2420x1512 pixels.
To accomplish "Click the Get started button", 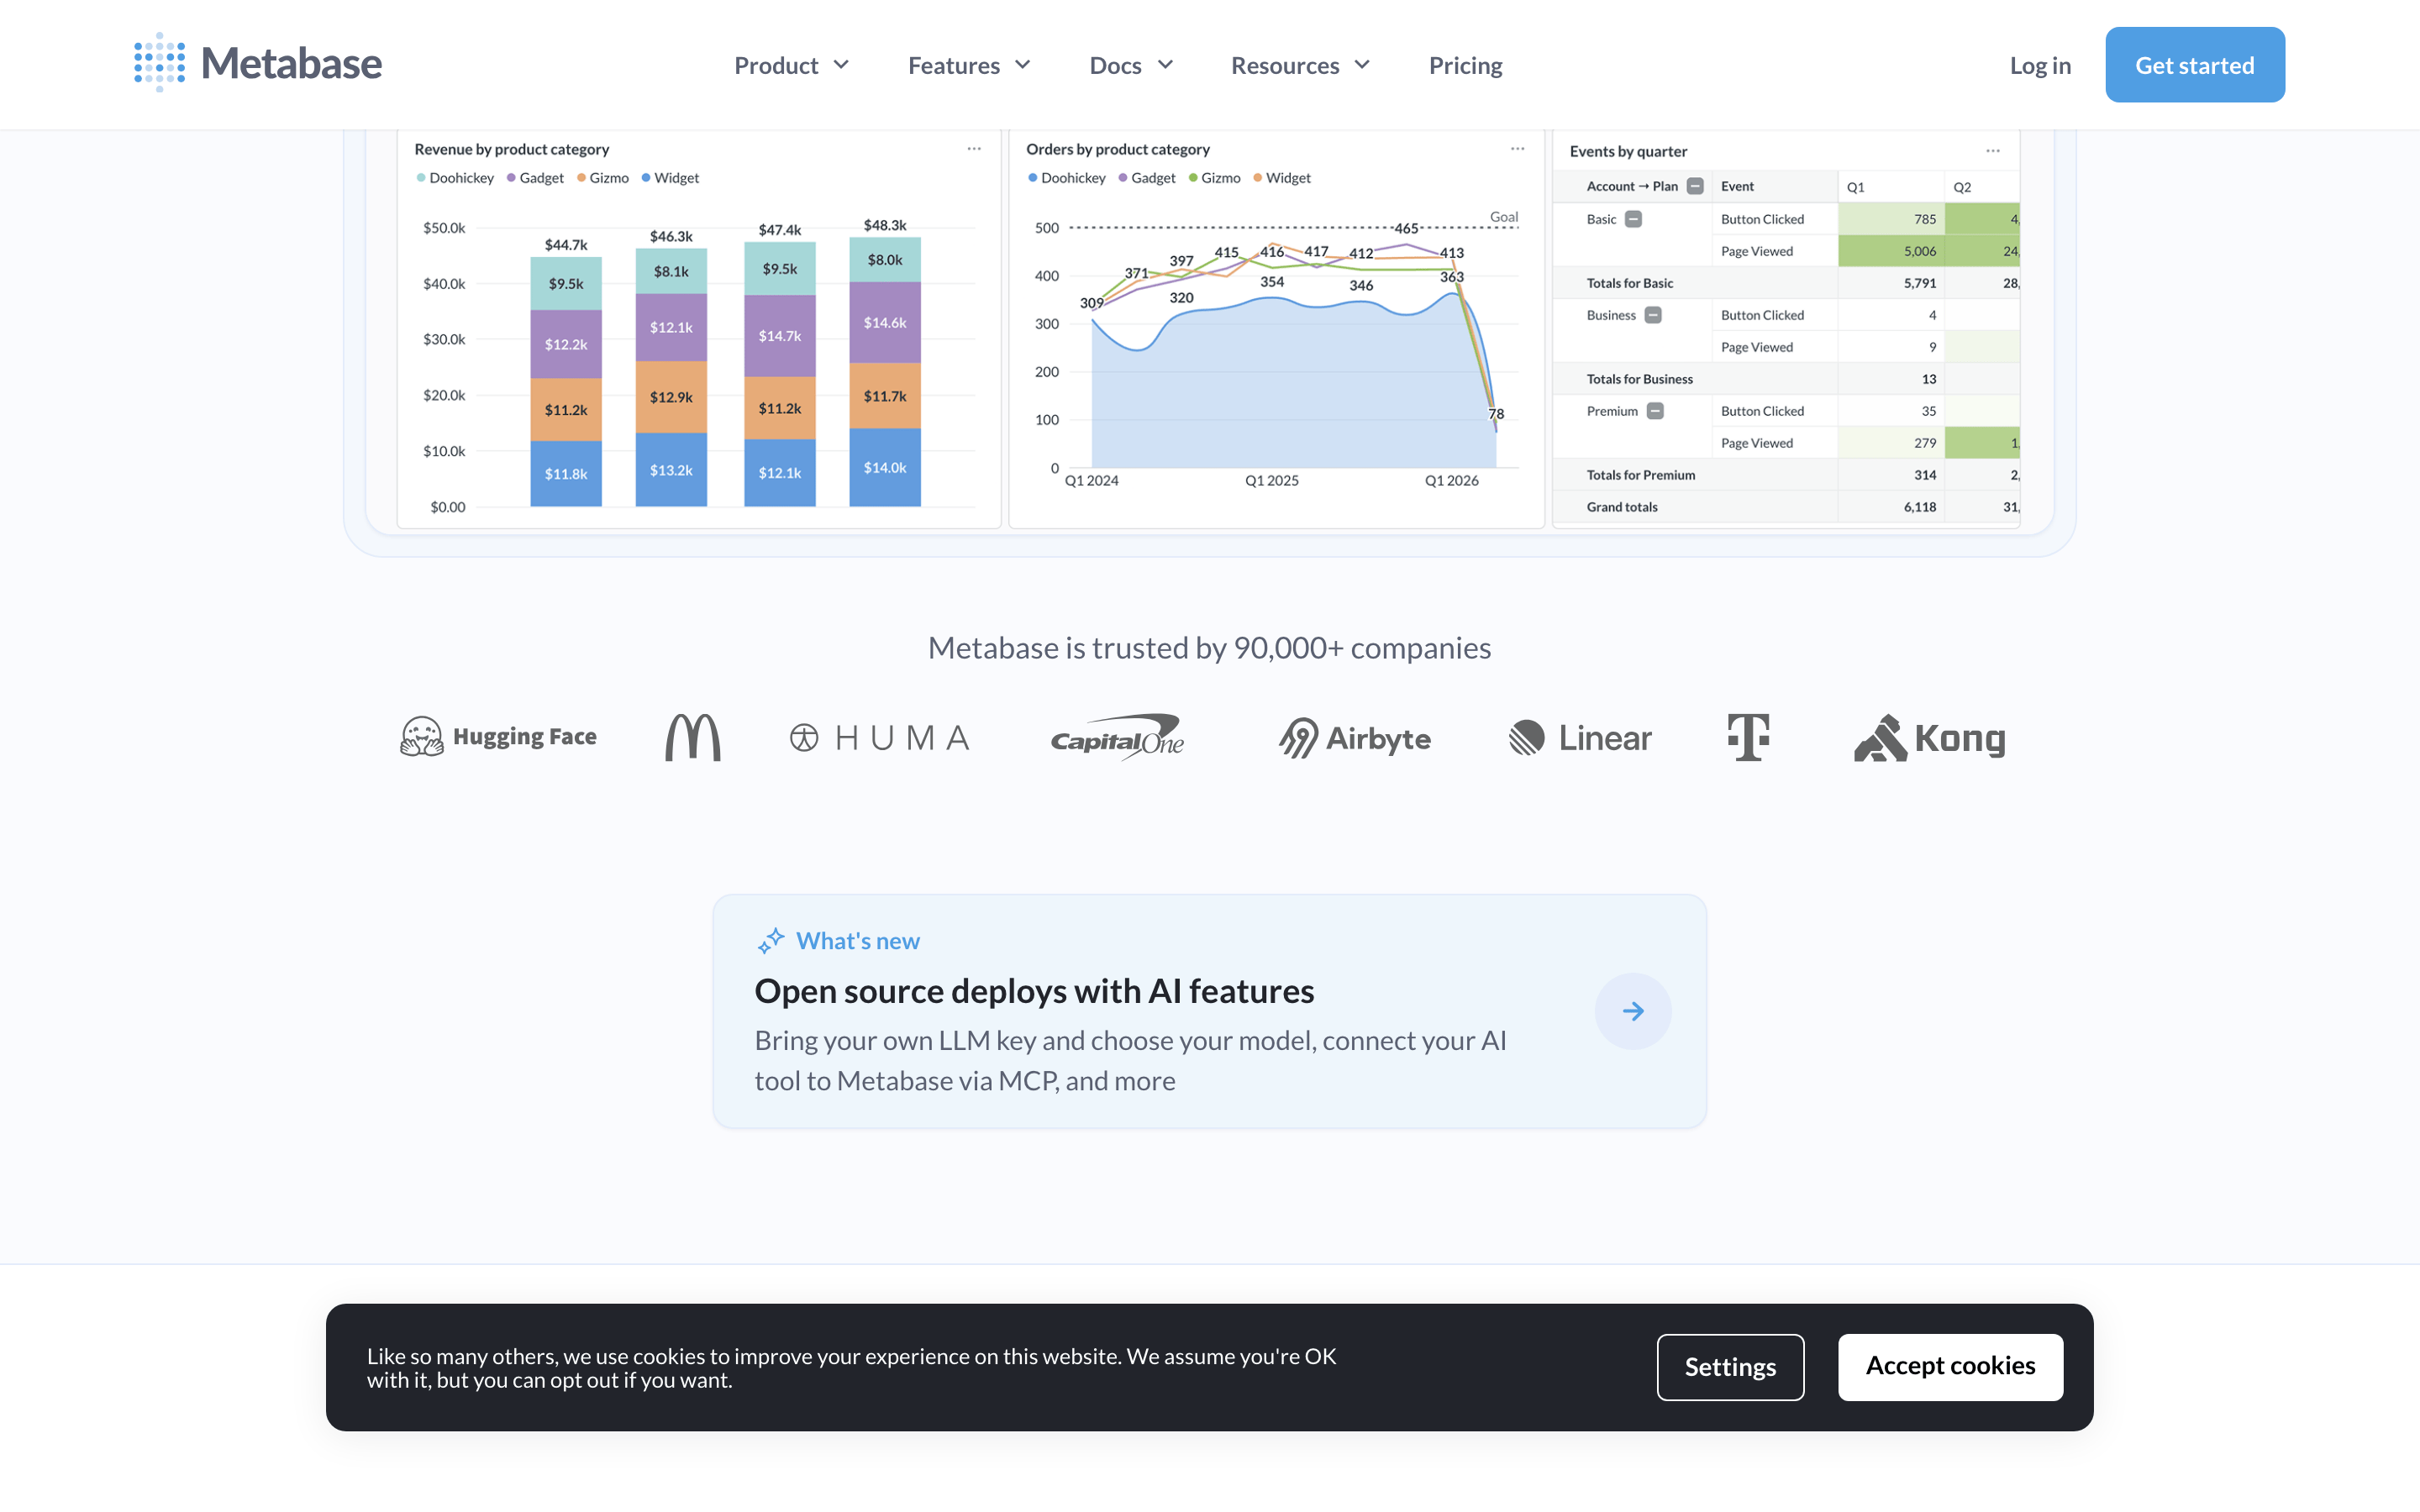I will [2194, 65].
